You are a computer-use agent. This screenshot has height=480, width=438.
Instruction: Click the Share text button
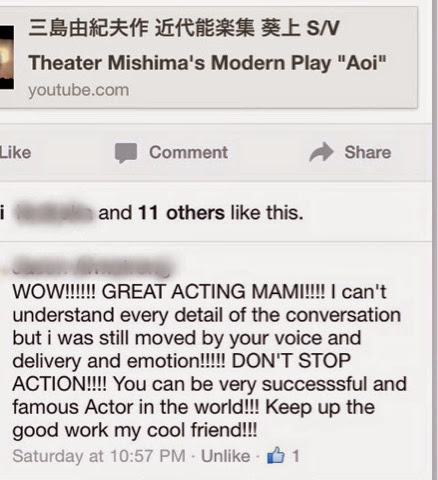click(x=368, y=152)
